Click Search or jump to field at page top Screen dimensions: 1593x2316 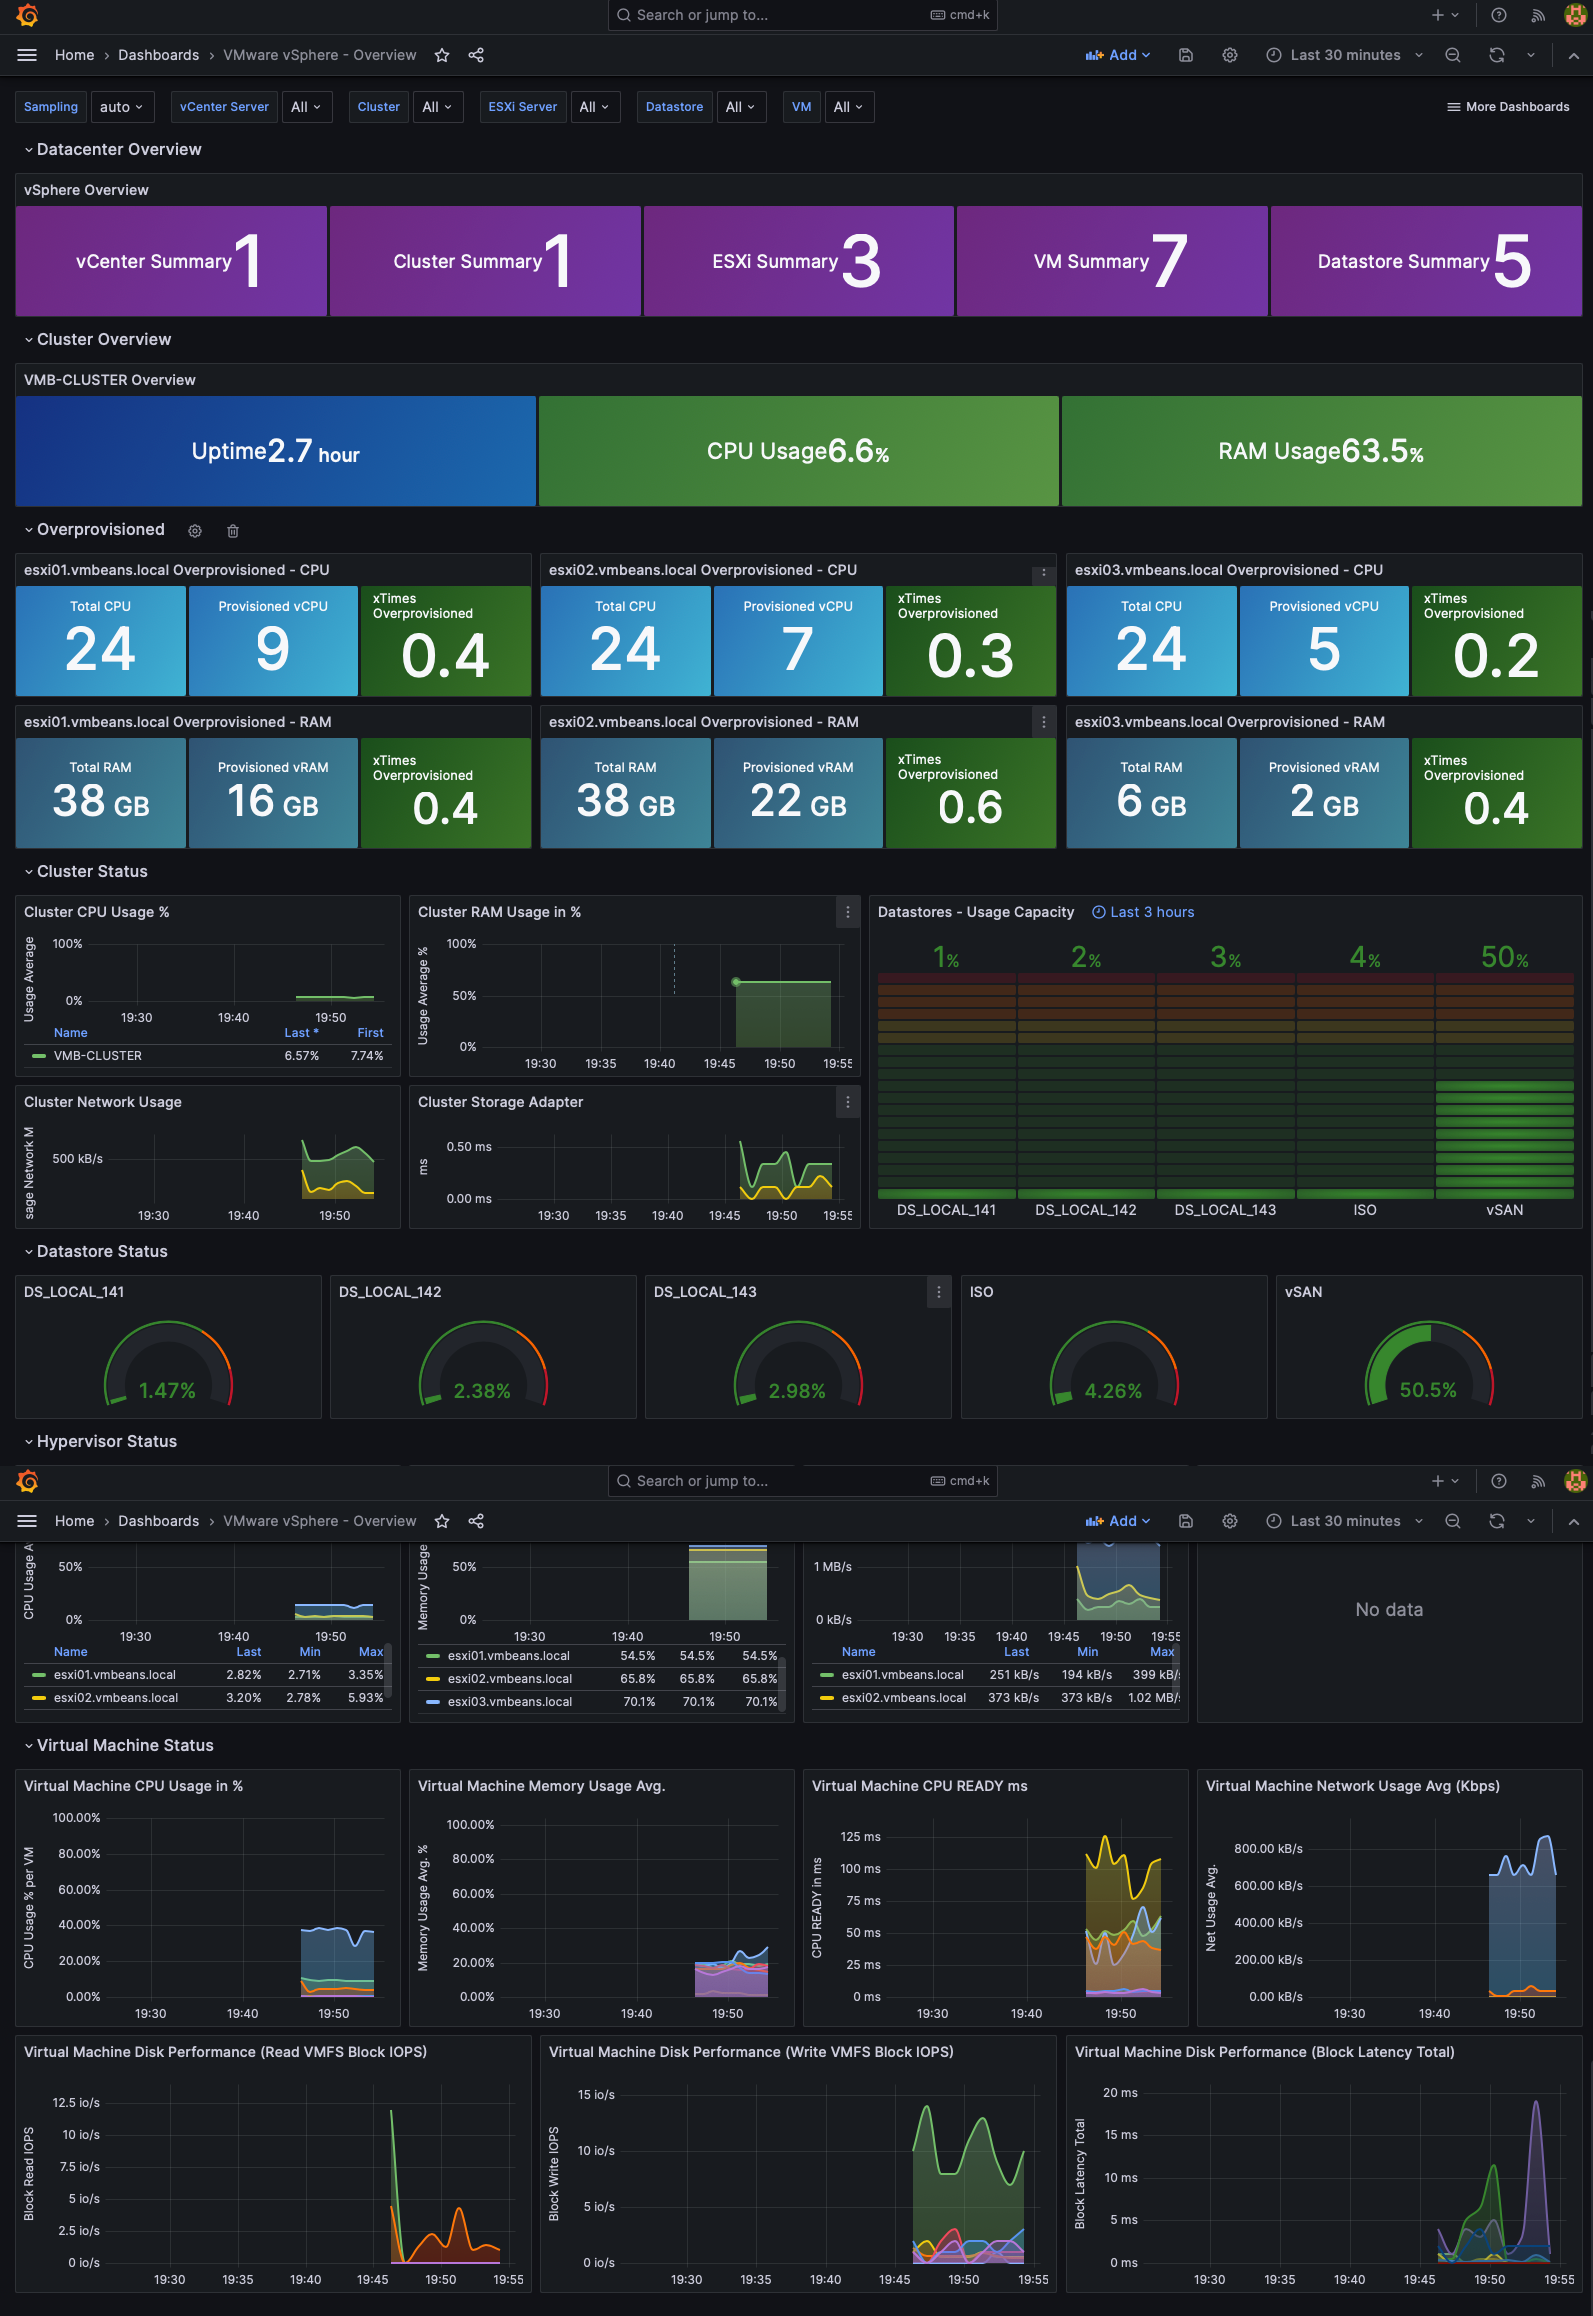(x=802, y=15)
